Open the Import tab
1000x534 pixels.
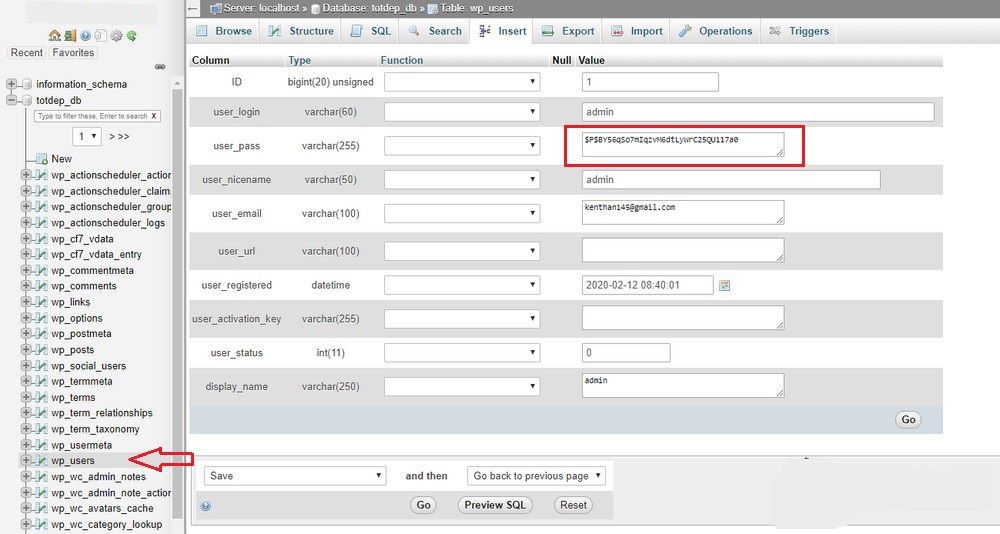[636, 31]
